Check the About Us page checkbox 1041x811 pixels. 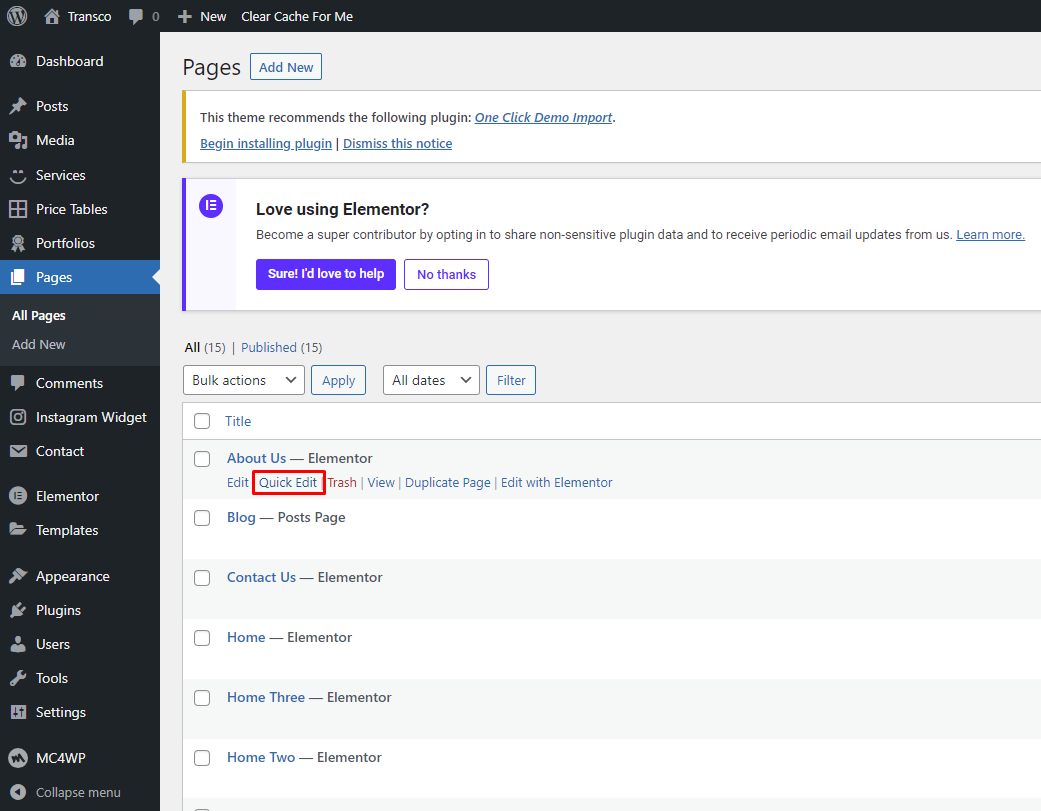(202, 459)
